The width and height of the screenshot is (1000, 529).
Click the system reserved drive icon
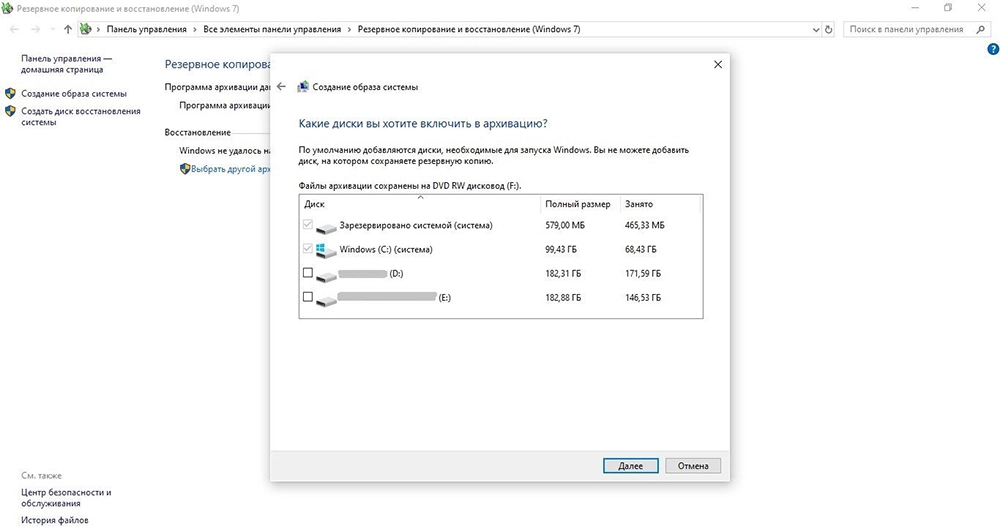click(326, 226)
